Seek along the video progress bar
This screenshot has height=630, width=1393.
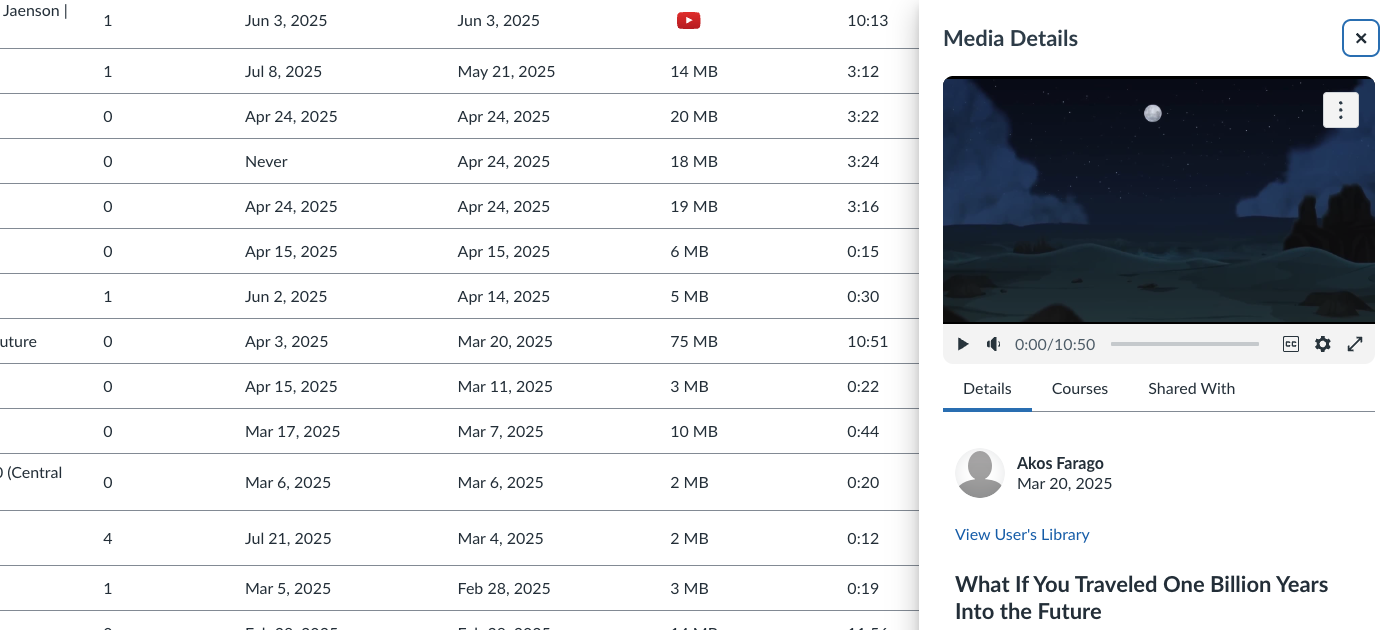pos(1185,343)
